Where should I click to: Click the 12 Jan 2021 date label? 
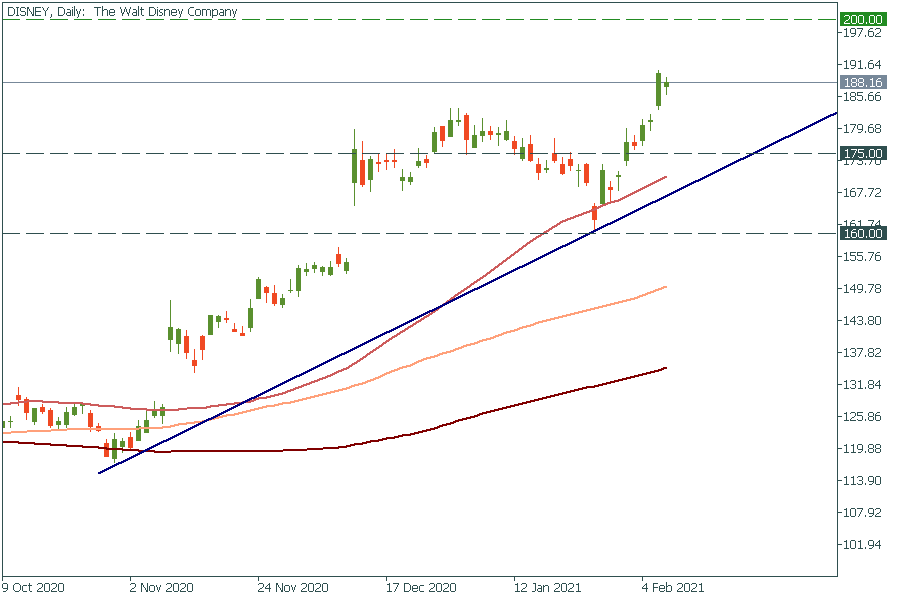547,587
